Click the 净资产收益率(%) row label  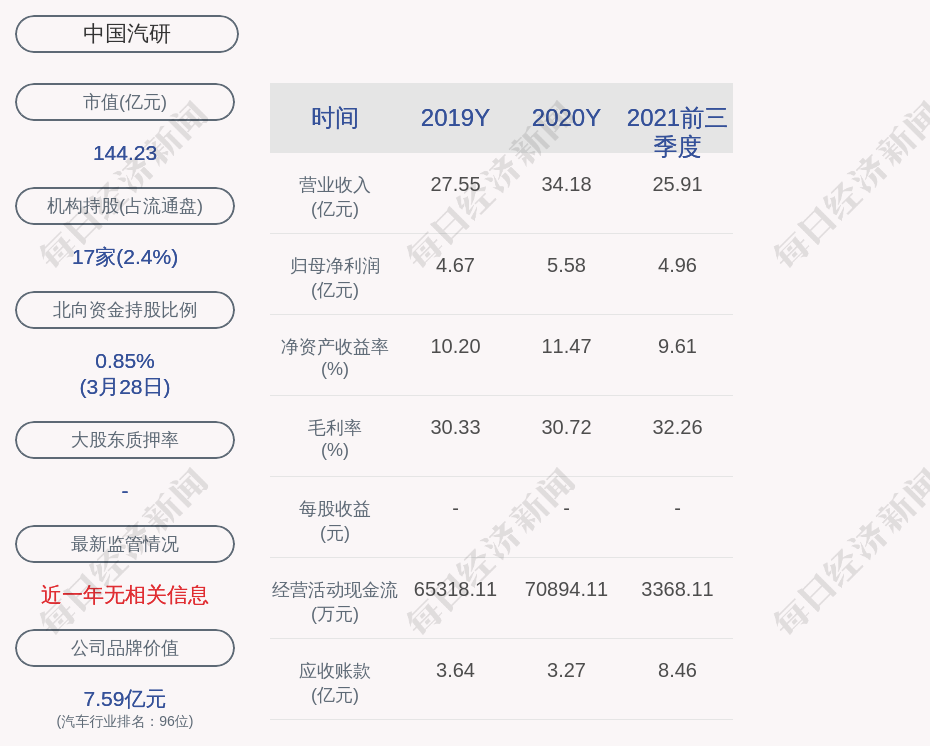point(335,358)
